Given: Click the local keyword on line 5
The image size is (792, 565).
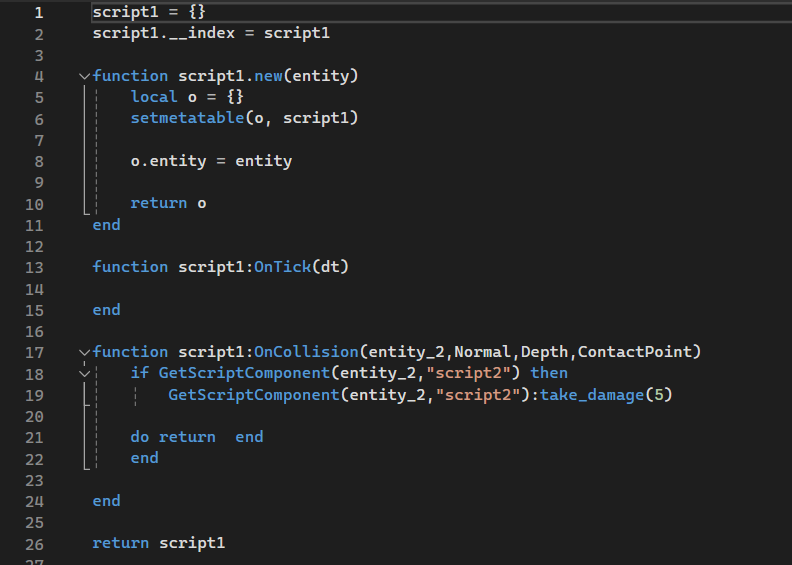Looking at the screenshot, I should click(154, 97).
